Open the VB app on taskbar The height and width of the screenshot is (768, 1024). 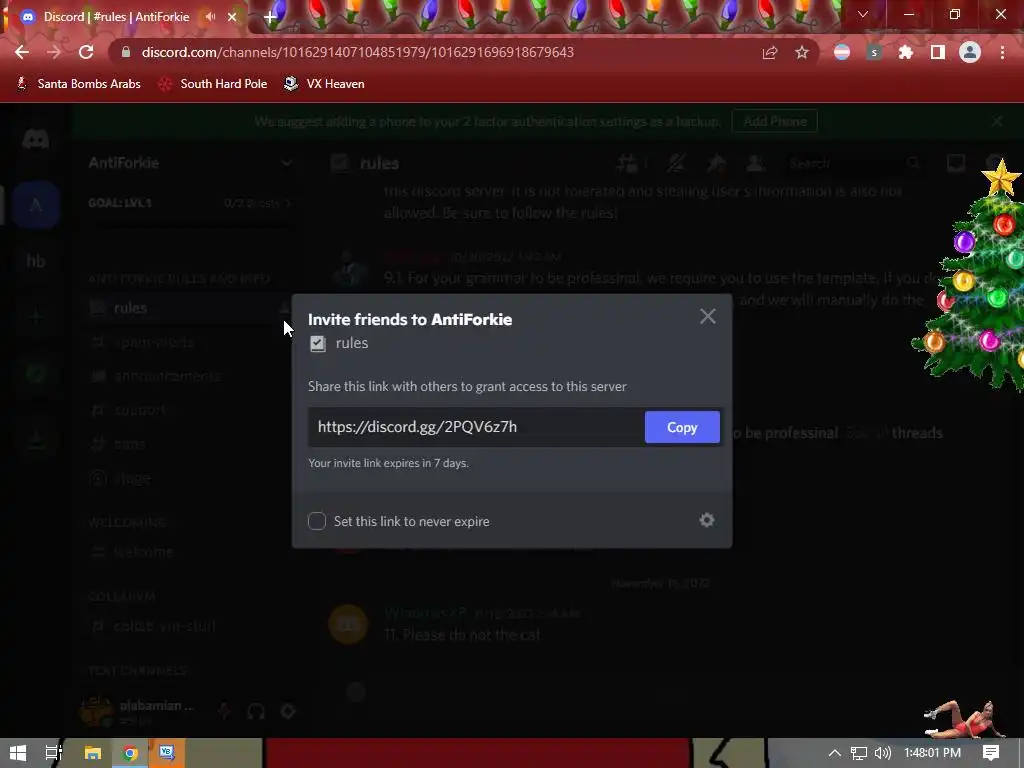click(167, 753)
